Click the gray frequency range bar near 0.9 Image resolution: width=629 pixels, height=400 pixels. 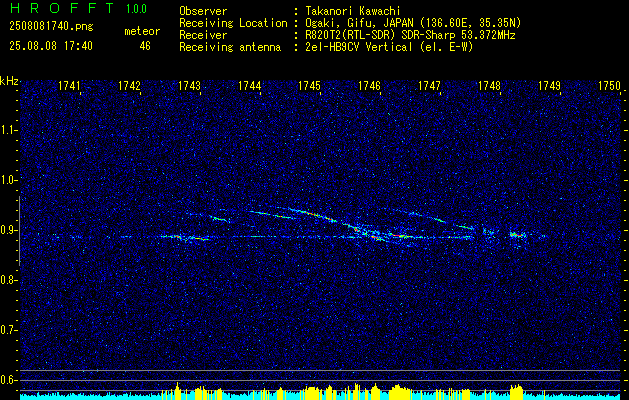click(19, 231)
